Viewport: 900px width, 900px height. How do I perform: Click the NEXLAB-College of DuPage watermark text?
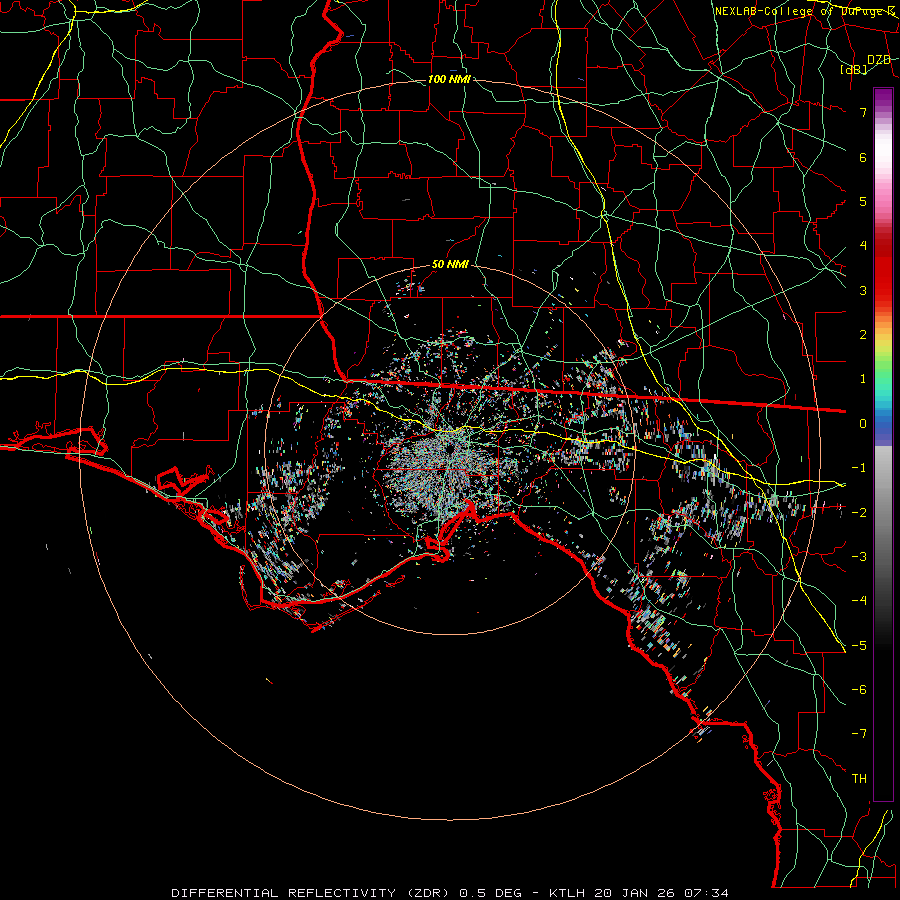coord(805,11)
